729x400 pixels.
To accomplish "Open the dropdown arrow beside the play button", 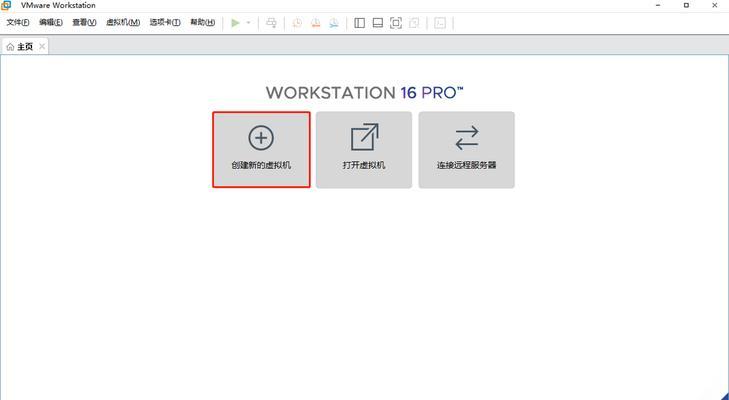I will (x=248, y=23).
